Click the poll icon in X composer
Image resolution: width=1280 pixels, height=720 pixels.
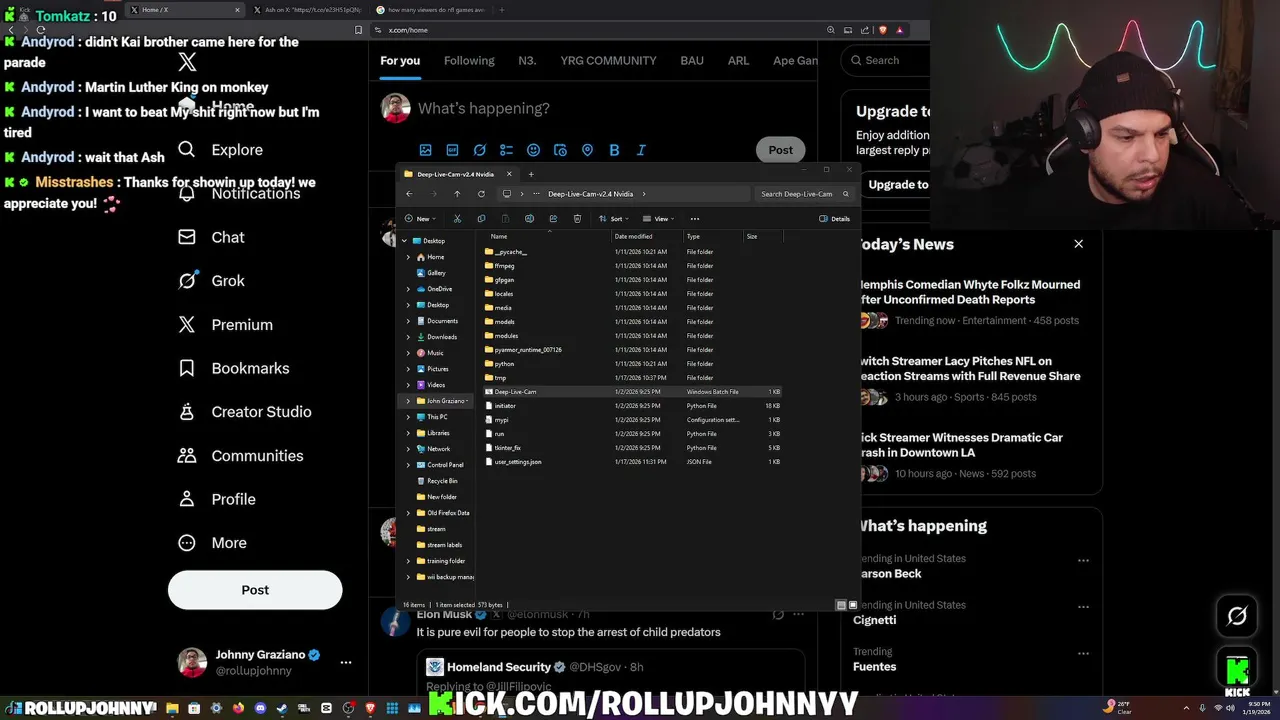click(506, 150)
